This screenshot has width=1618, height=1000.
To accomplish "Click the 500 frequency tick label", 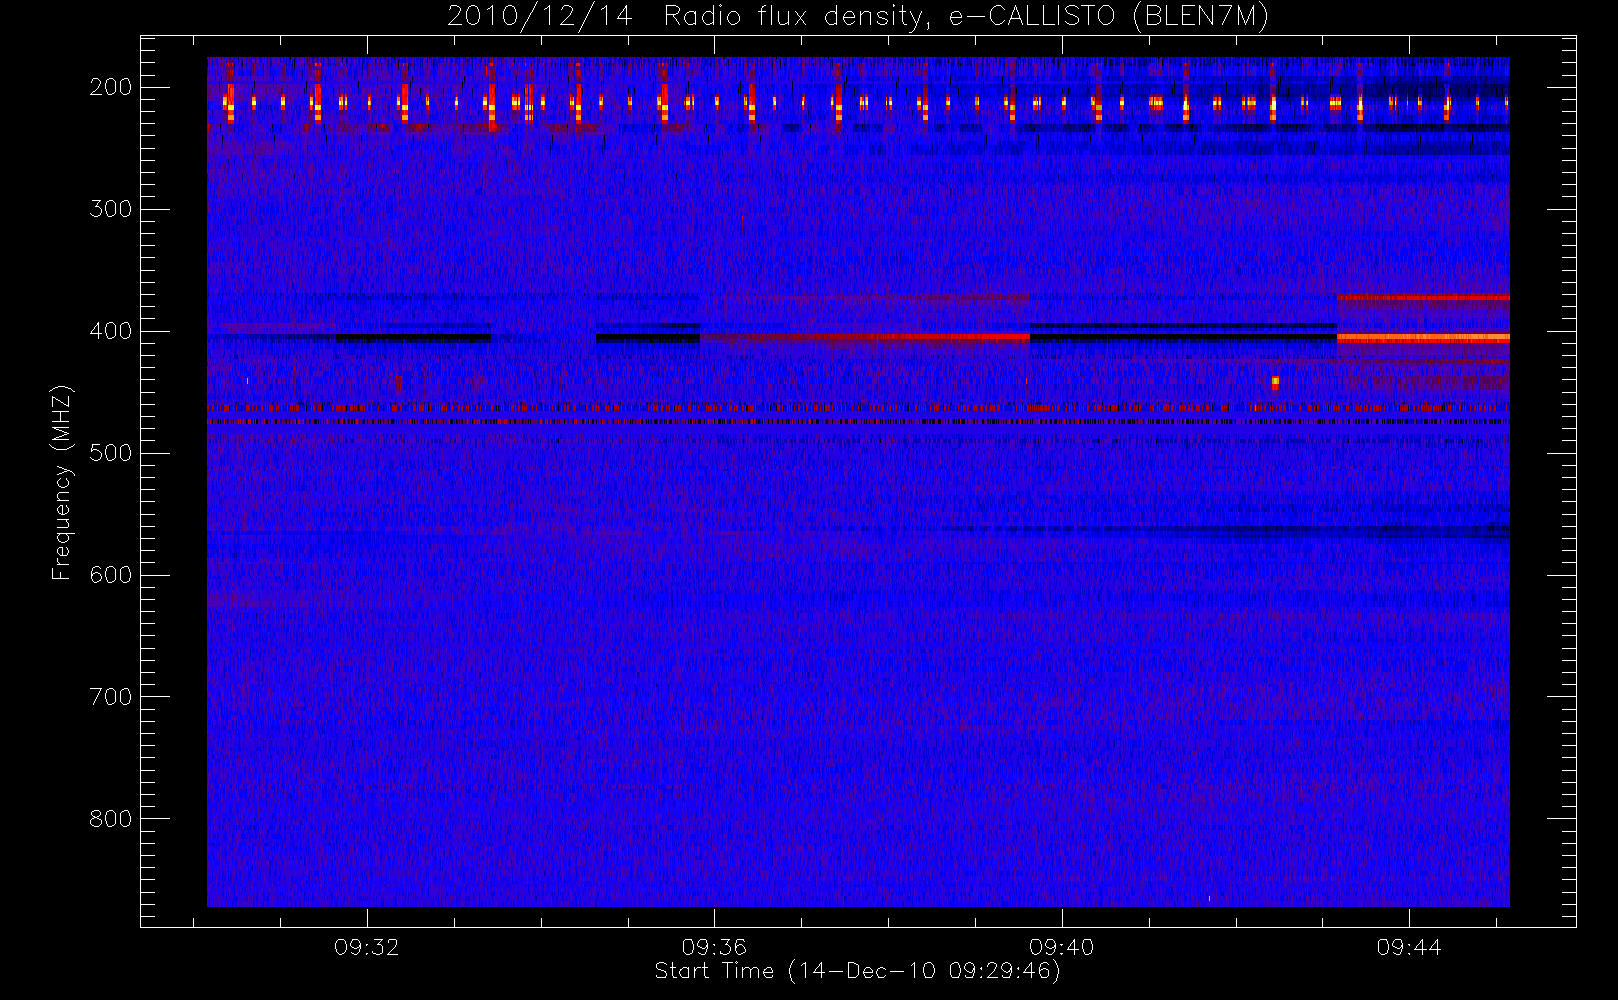I will [111, 453].
